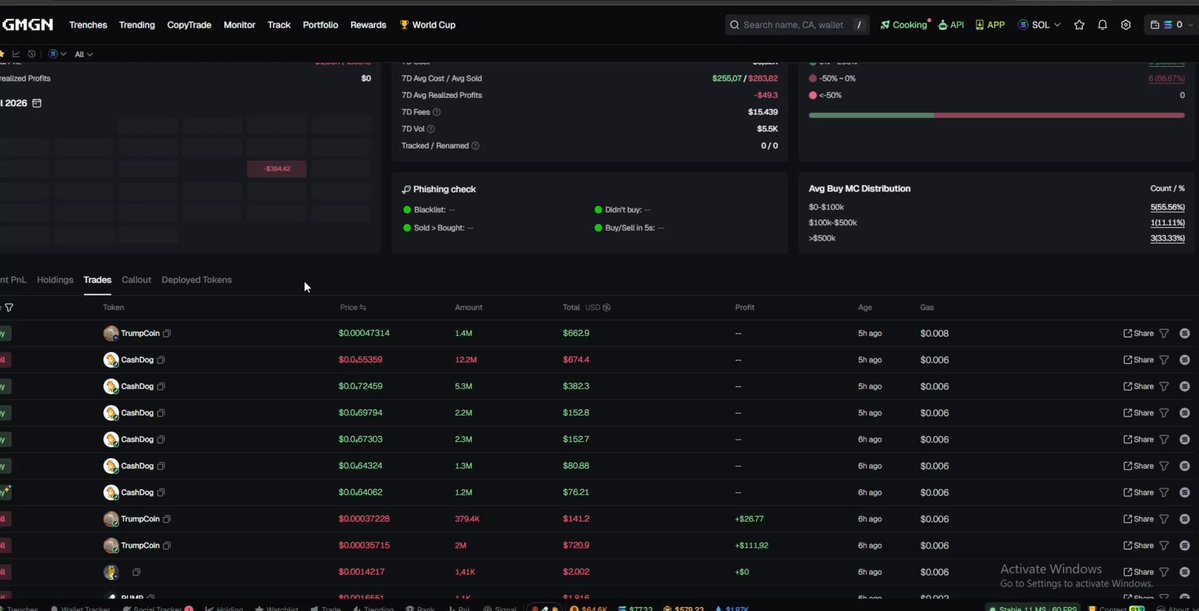The image size is (1199, 611).
Task: Open the calendar icon next to 2026
Action: tap(37, 103)
